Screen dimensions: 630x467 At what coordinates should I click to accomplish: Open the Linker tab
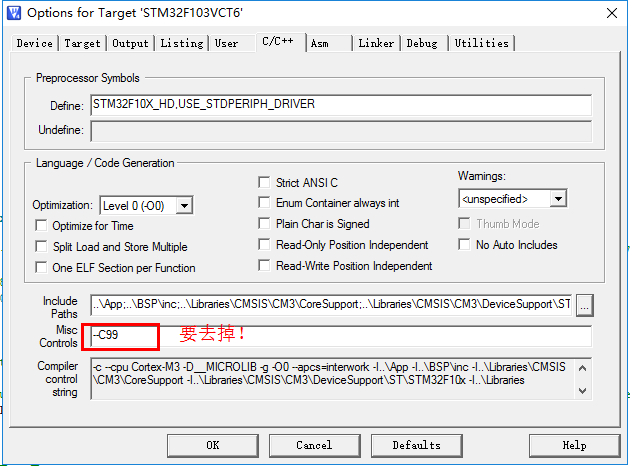376,43
